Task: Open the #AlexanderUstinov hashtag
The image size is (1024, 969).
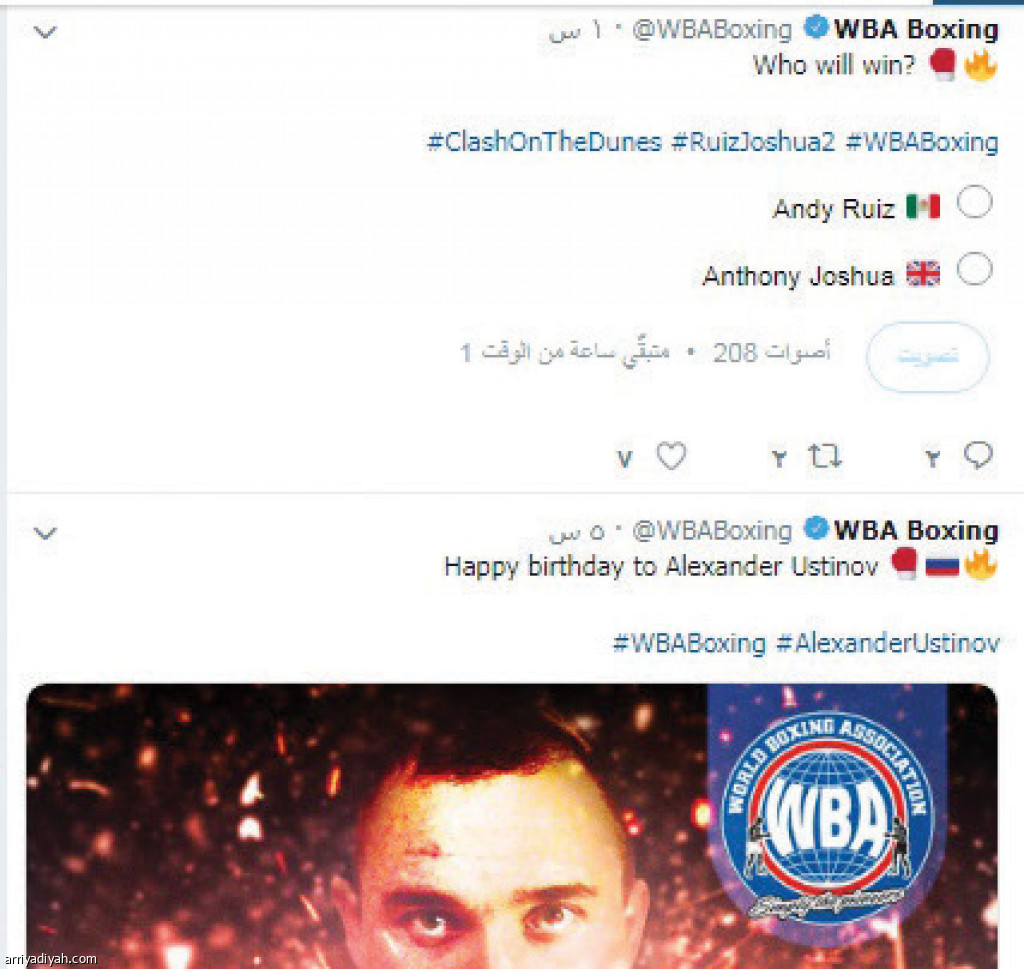Action: [888, 643]
